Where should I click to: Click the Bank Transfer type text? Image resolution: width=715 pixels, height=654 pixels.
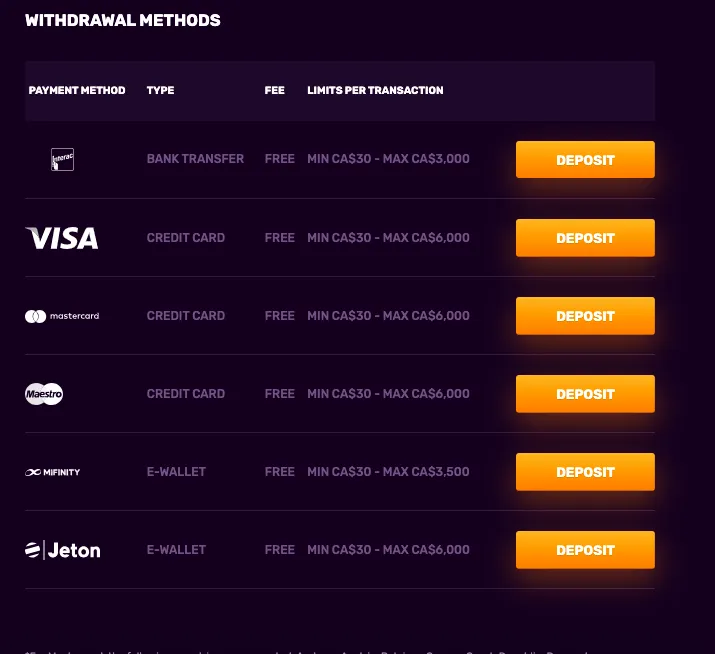195,159
